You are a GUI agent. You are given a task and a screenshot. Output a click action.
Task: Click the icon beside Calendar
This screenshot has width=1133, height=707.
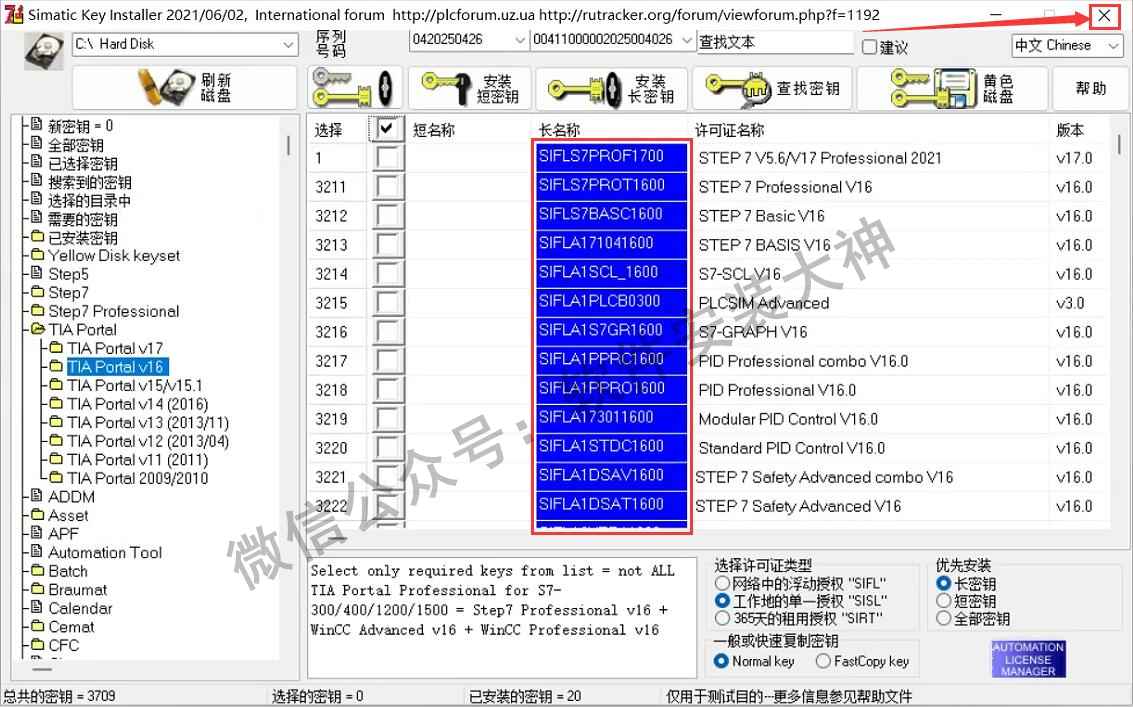[x=38, y=607]
